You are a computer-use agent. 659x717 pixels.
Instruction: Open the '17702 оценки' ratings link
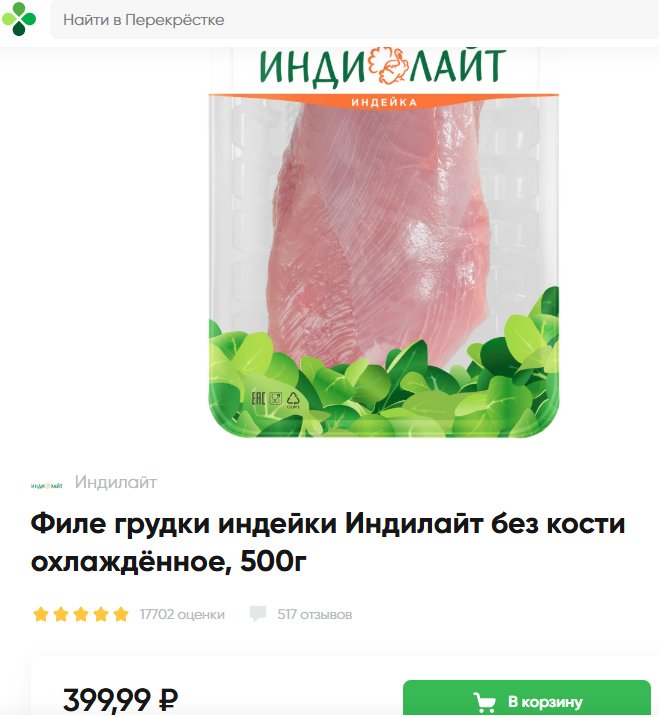pos(182,614)
